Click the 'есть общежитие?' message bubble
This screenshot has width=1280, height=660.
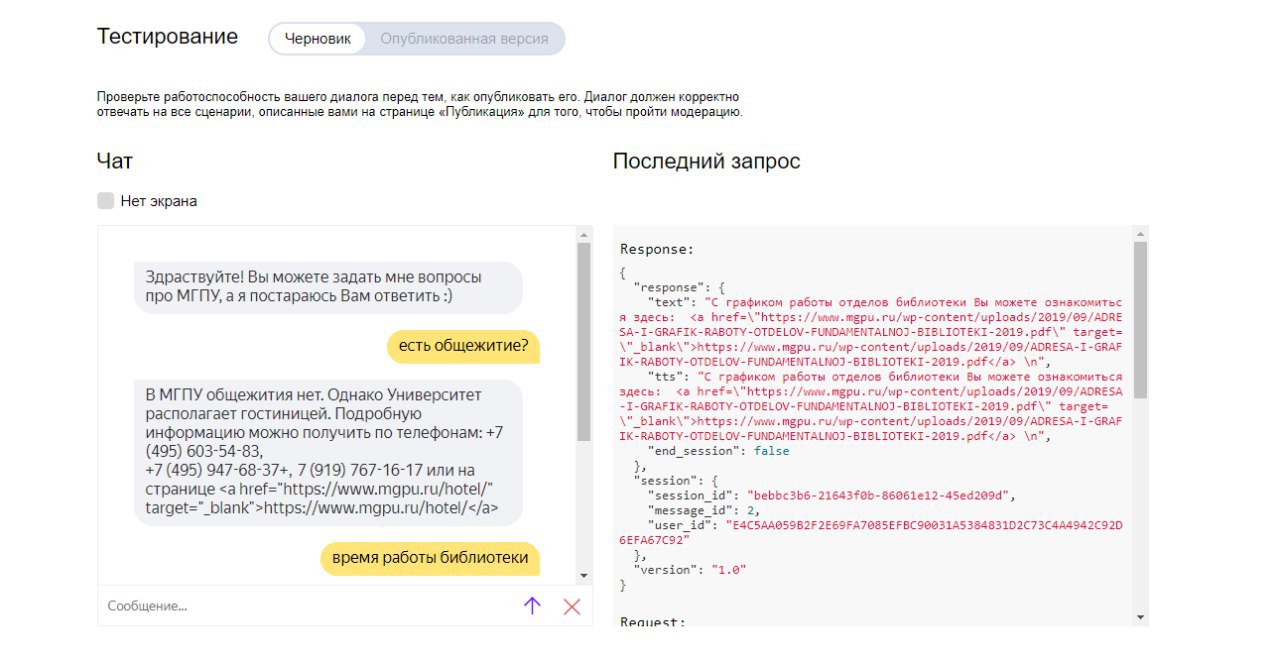[464, 347]
